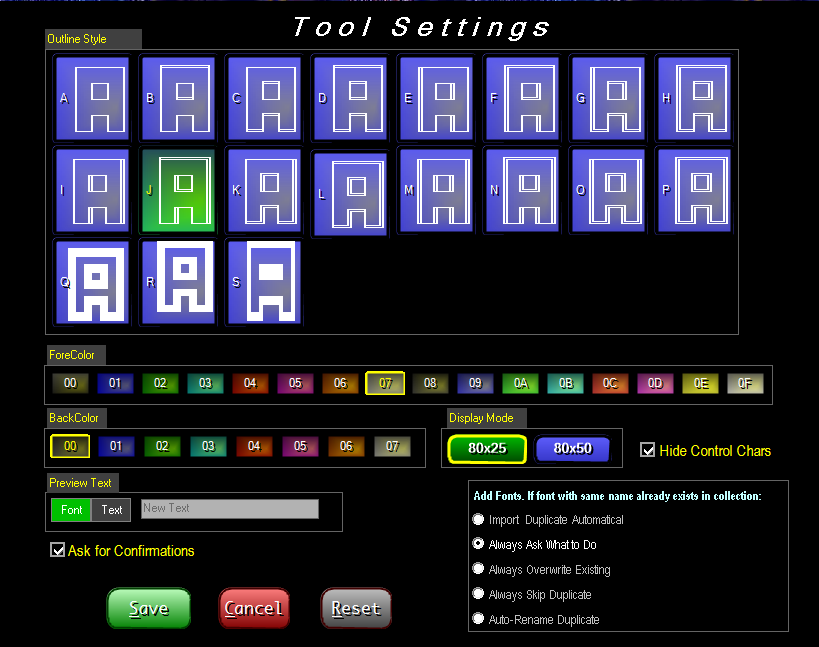Reset the tool settings
Viewport: 819px width, 647px height.
pos(356,608)
